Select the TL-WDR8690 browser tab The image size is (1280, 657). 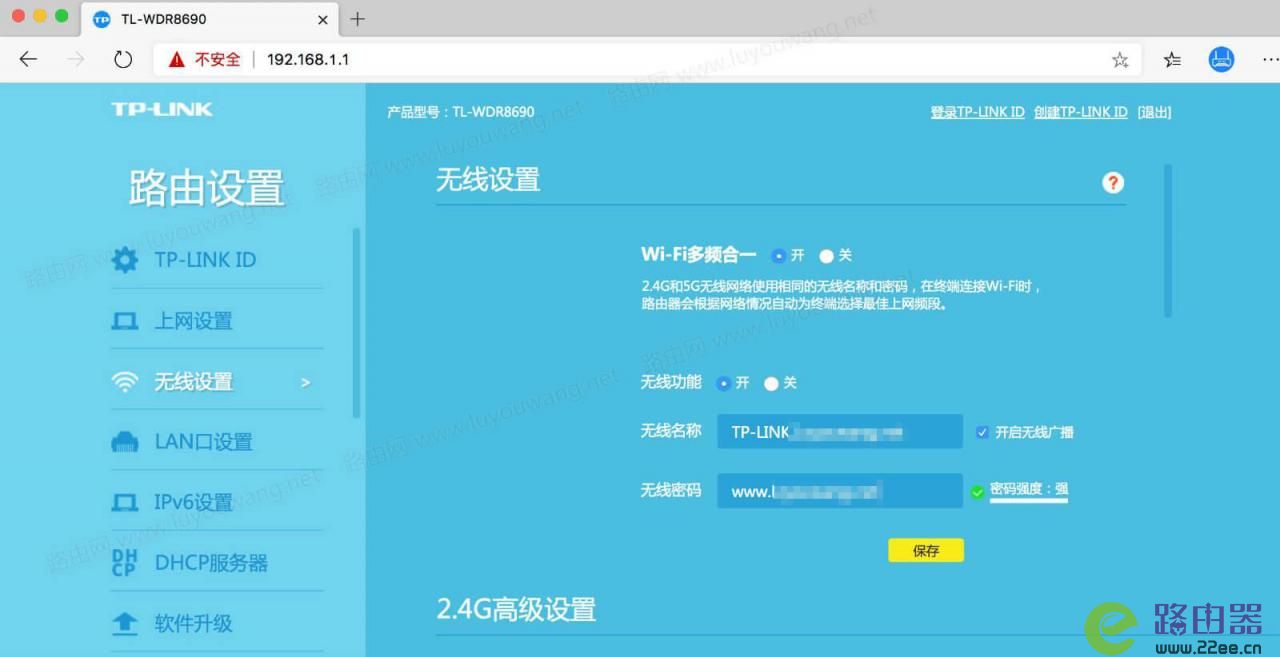[x=210, y=19]
